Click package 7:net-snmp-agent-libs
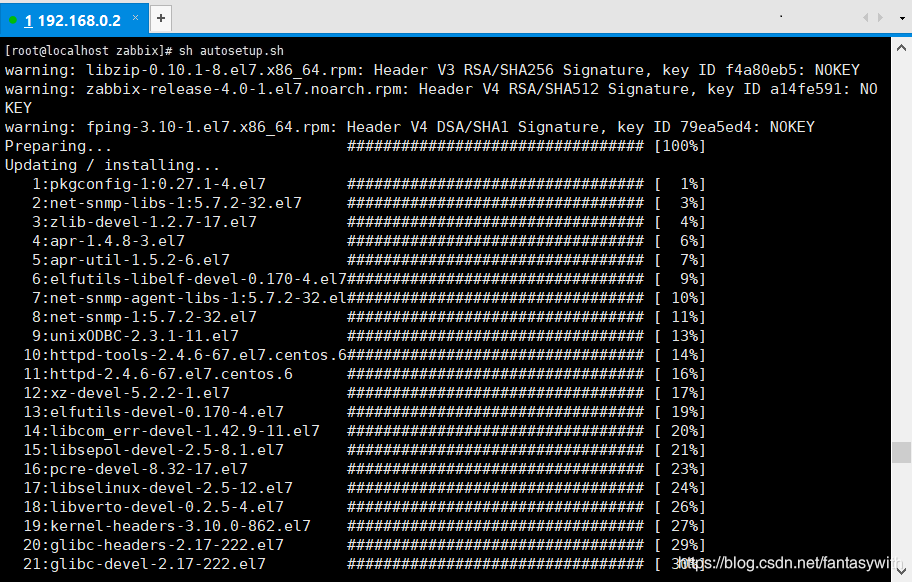 pyautogui.click(x=189, y=298)
